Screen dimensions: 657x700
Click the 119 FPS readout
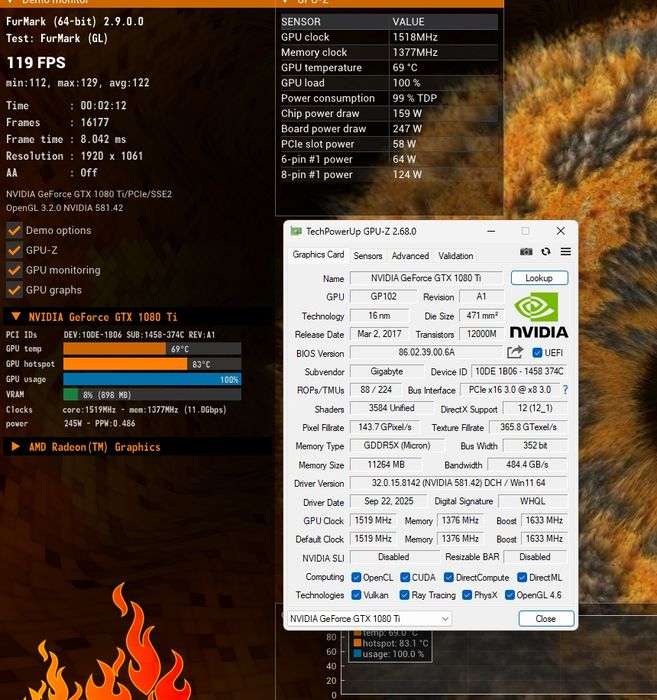click(36, 62)
